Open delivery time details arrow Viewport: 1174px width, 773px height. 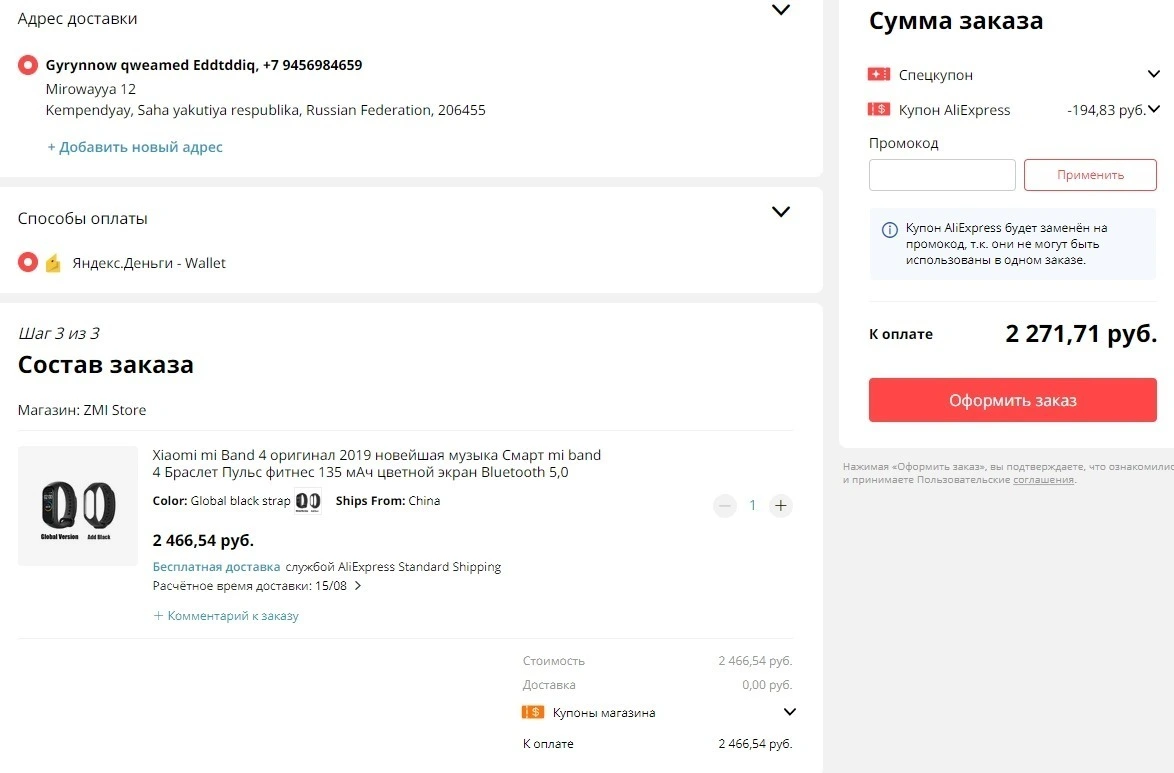pyautogui.click(x=358, y=586)
